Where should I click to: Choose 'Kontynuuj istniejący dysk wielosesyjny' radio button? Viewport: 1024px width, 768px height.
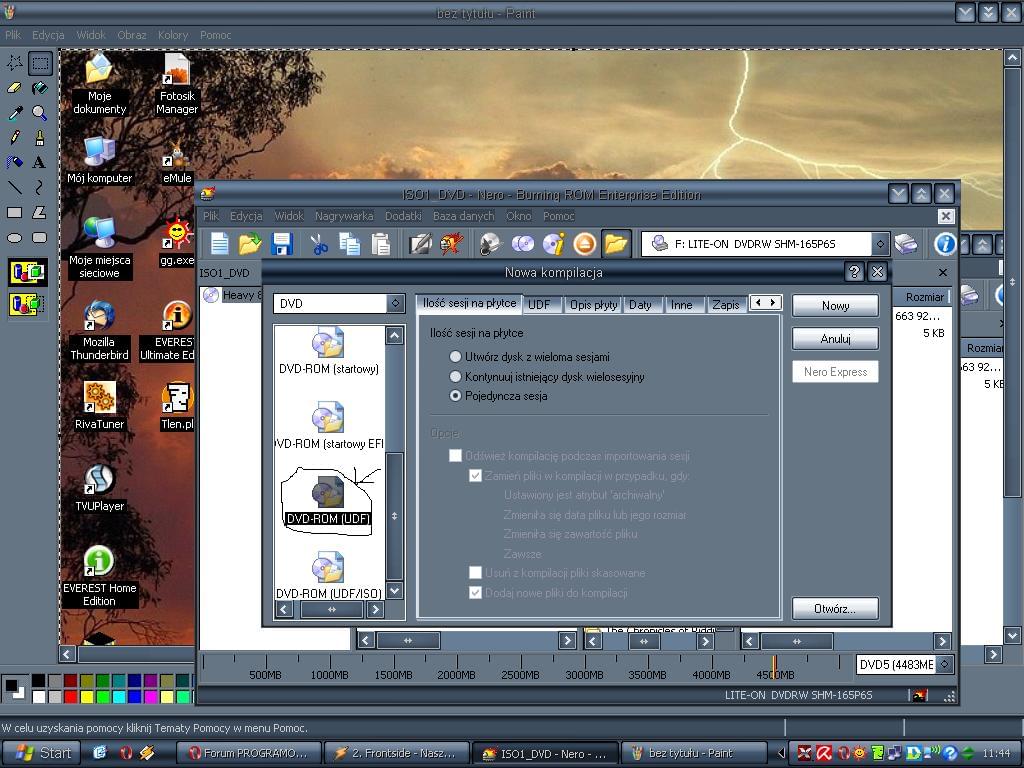pyautogui.click(x=456, y=377)
